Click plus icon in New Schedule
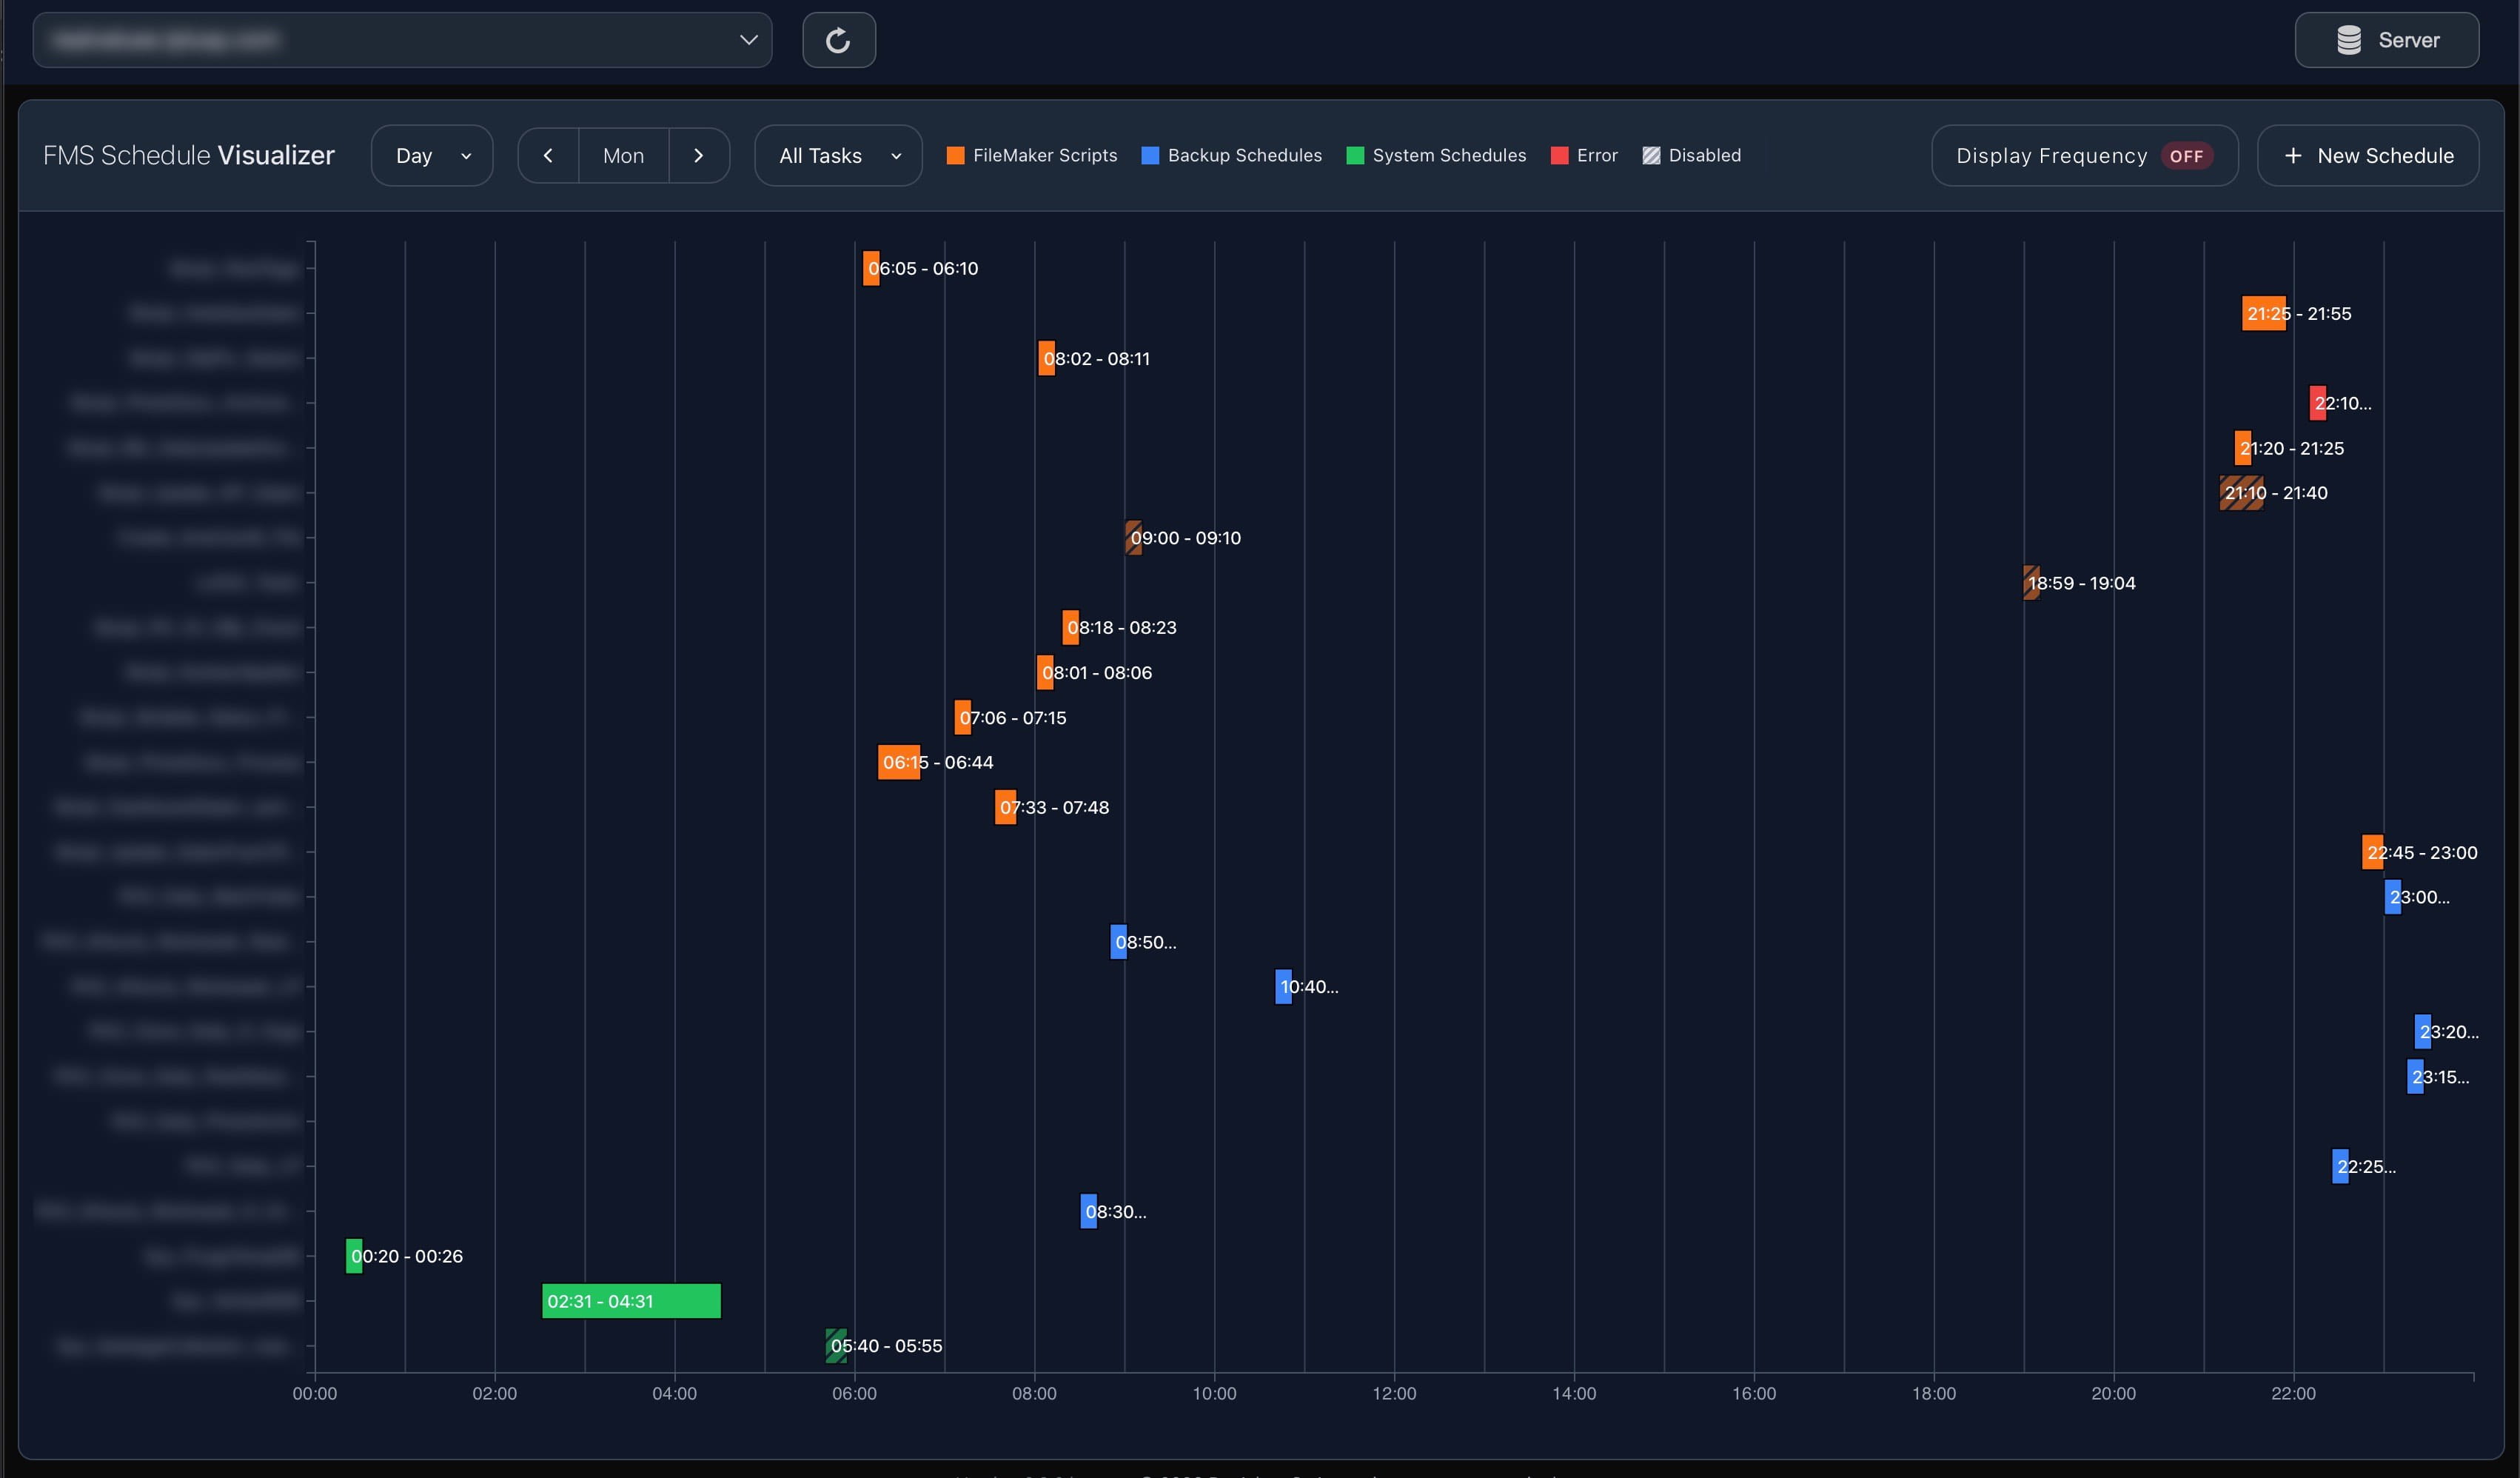 click(x=2293, y=156)
